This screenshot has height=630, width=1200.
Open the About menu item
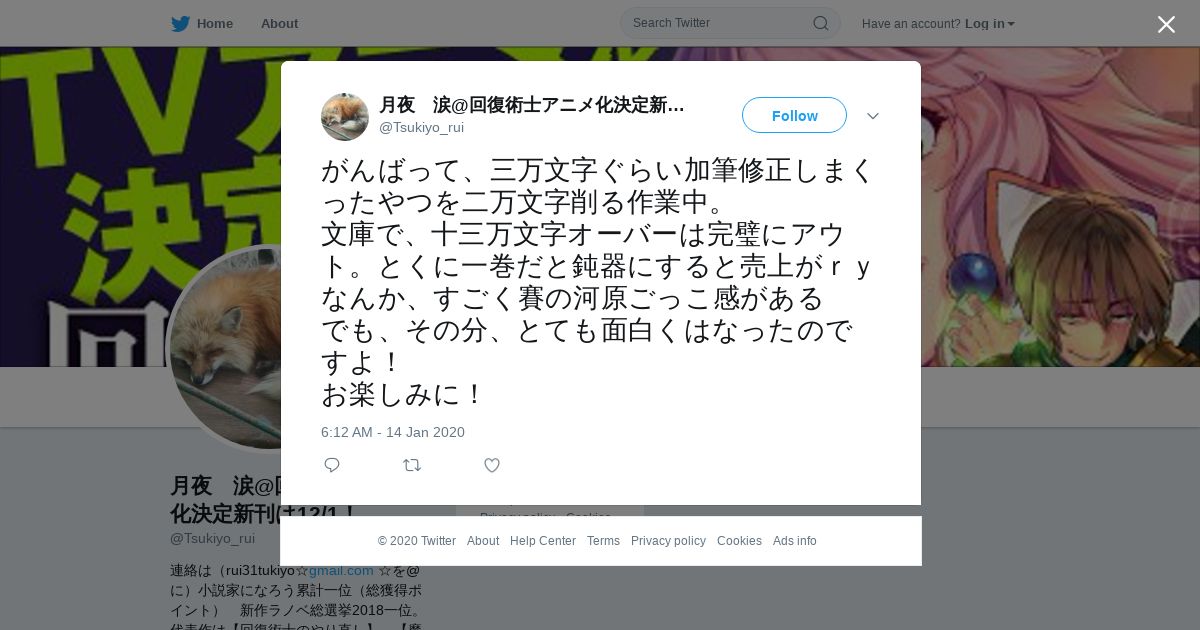279,23
